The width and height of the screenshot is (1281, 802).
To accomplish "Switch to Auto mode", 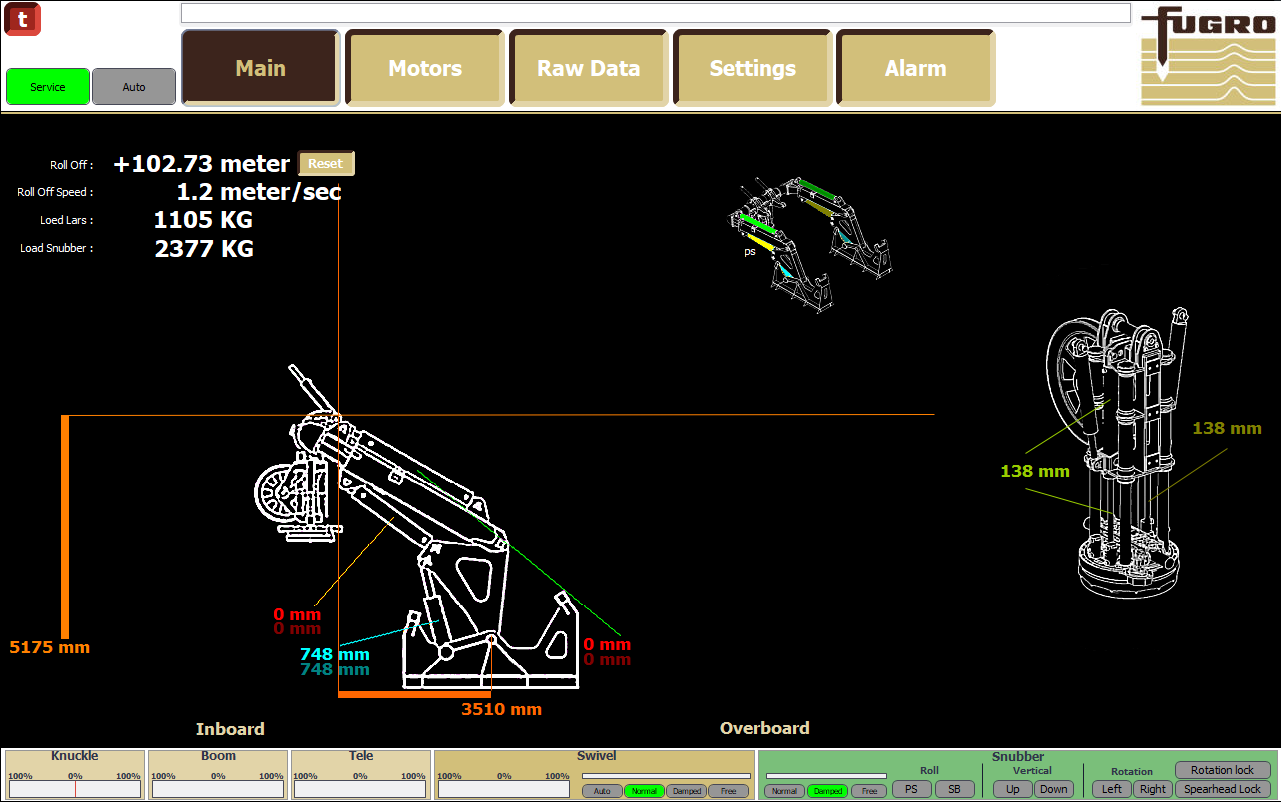I will coord(134,87).
